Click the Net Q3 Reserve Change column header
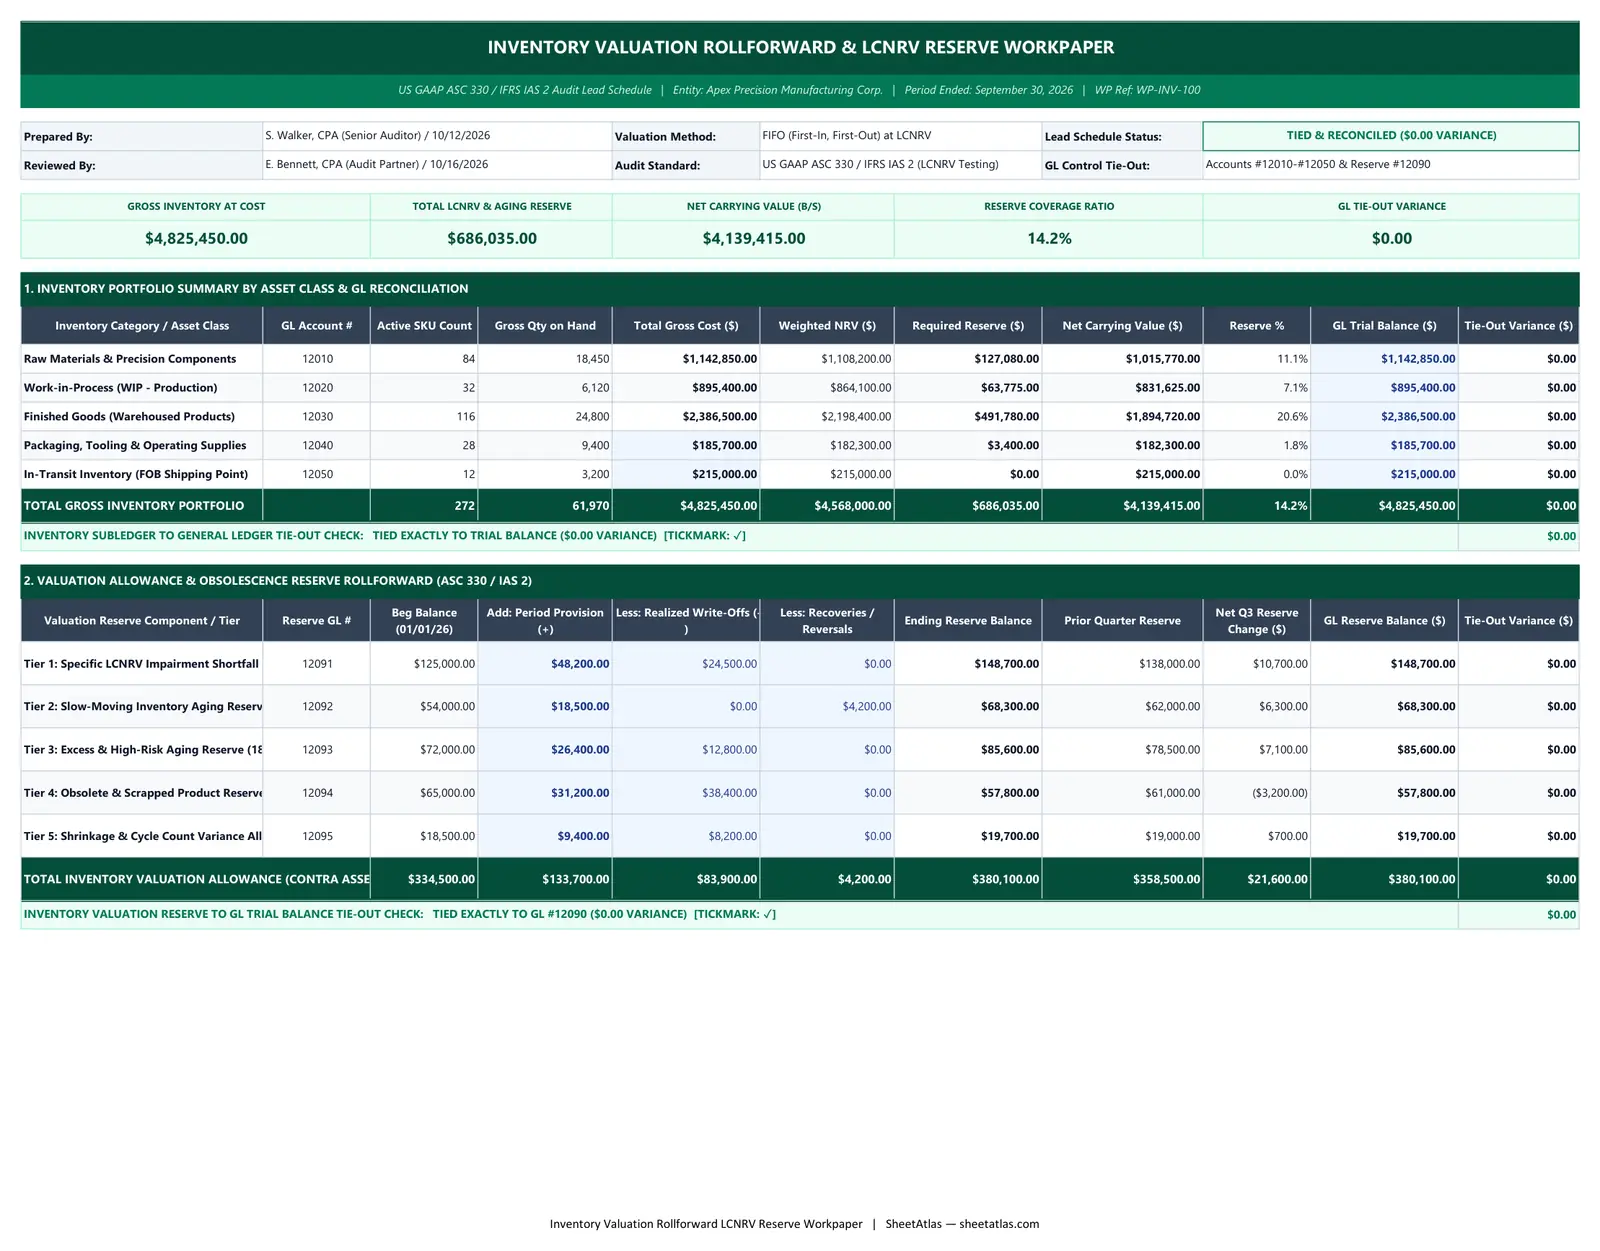This screenshot has height=1251, width=1600. point(1257,621)
